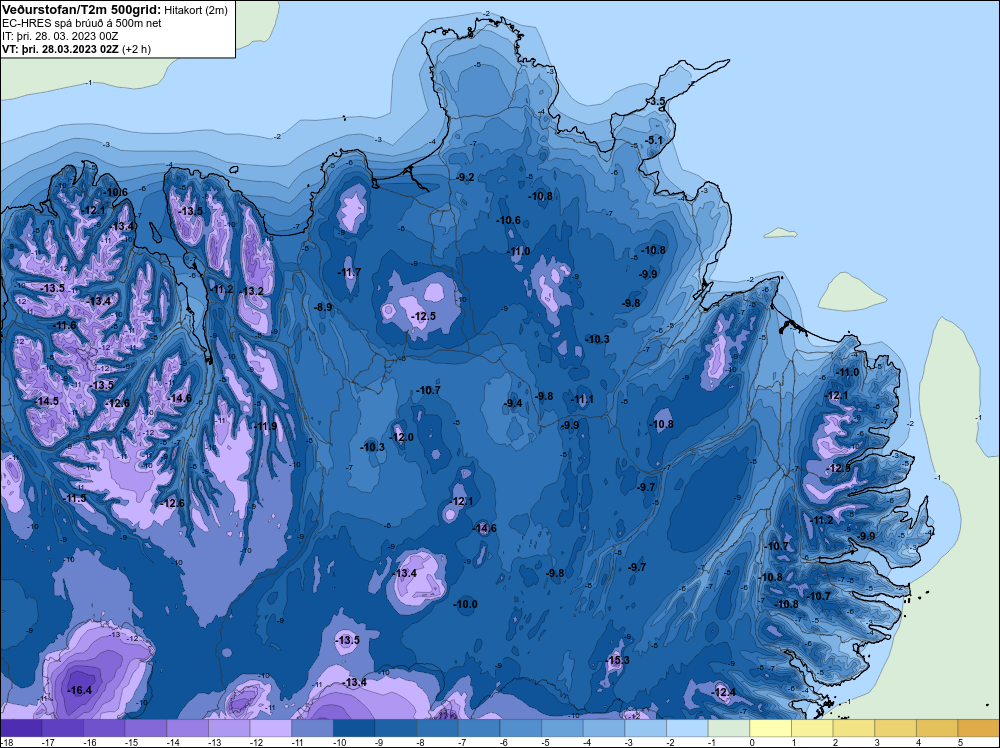
Task: Click legend swatch between -11 and -10
Action: (312, 728)
